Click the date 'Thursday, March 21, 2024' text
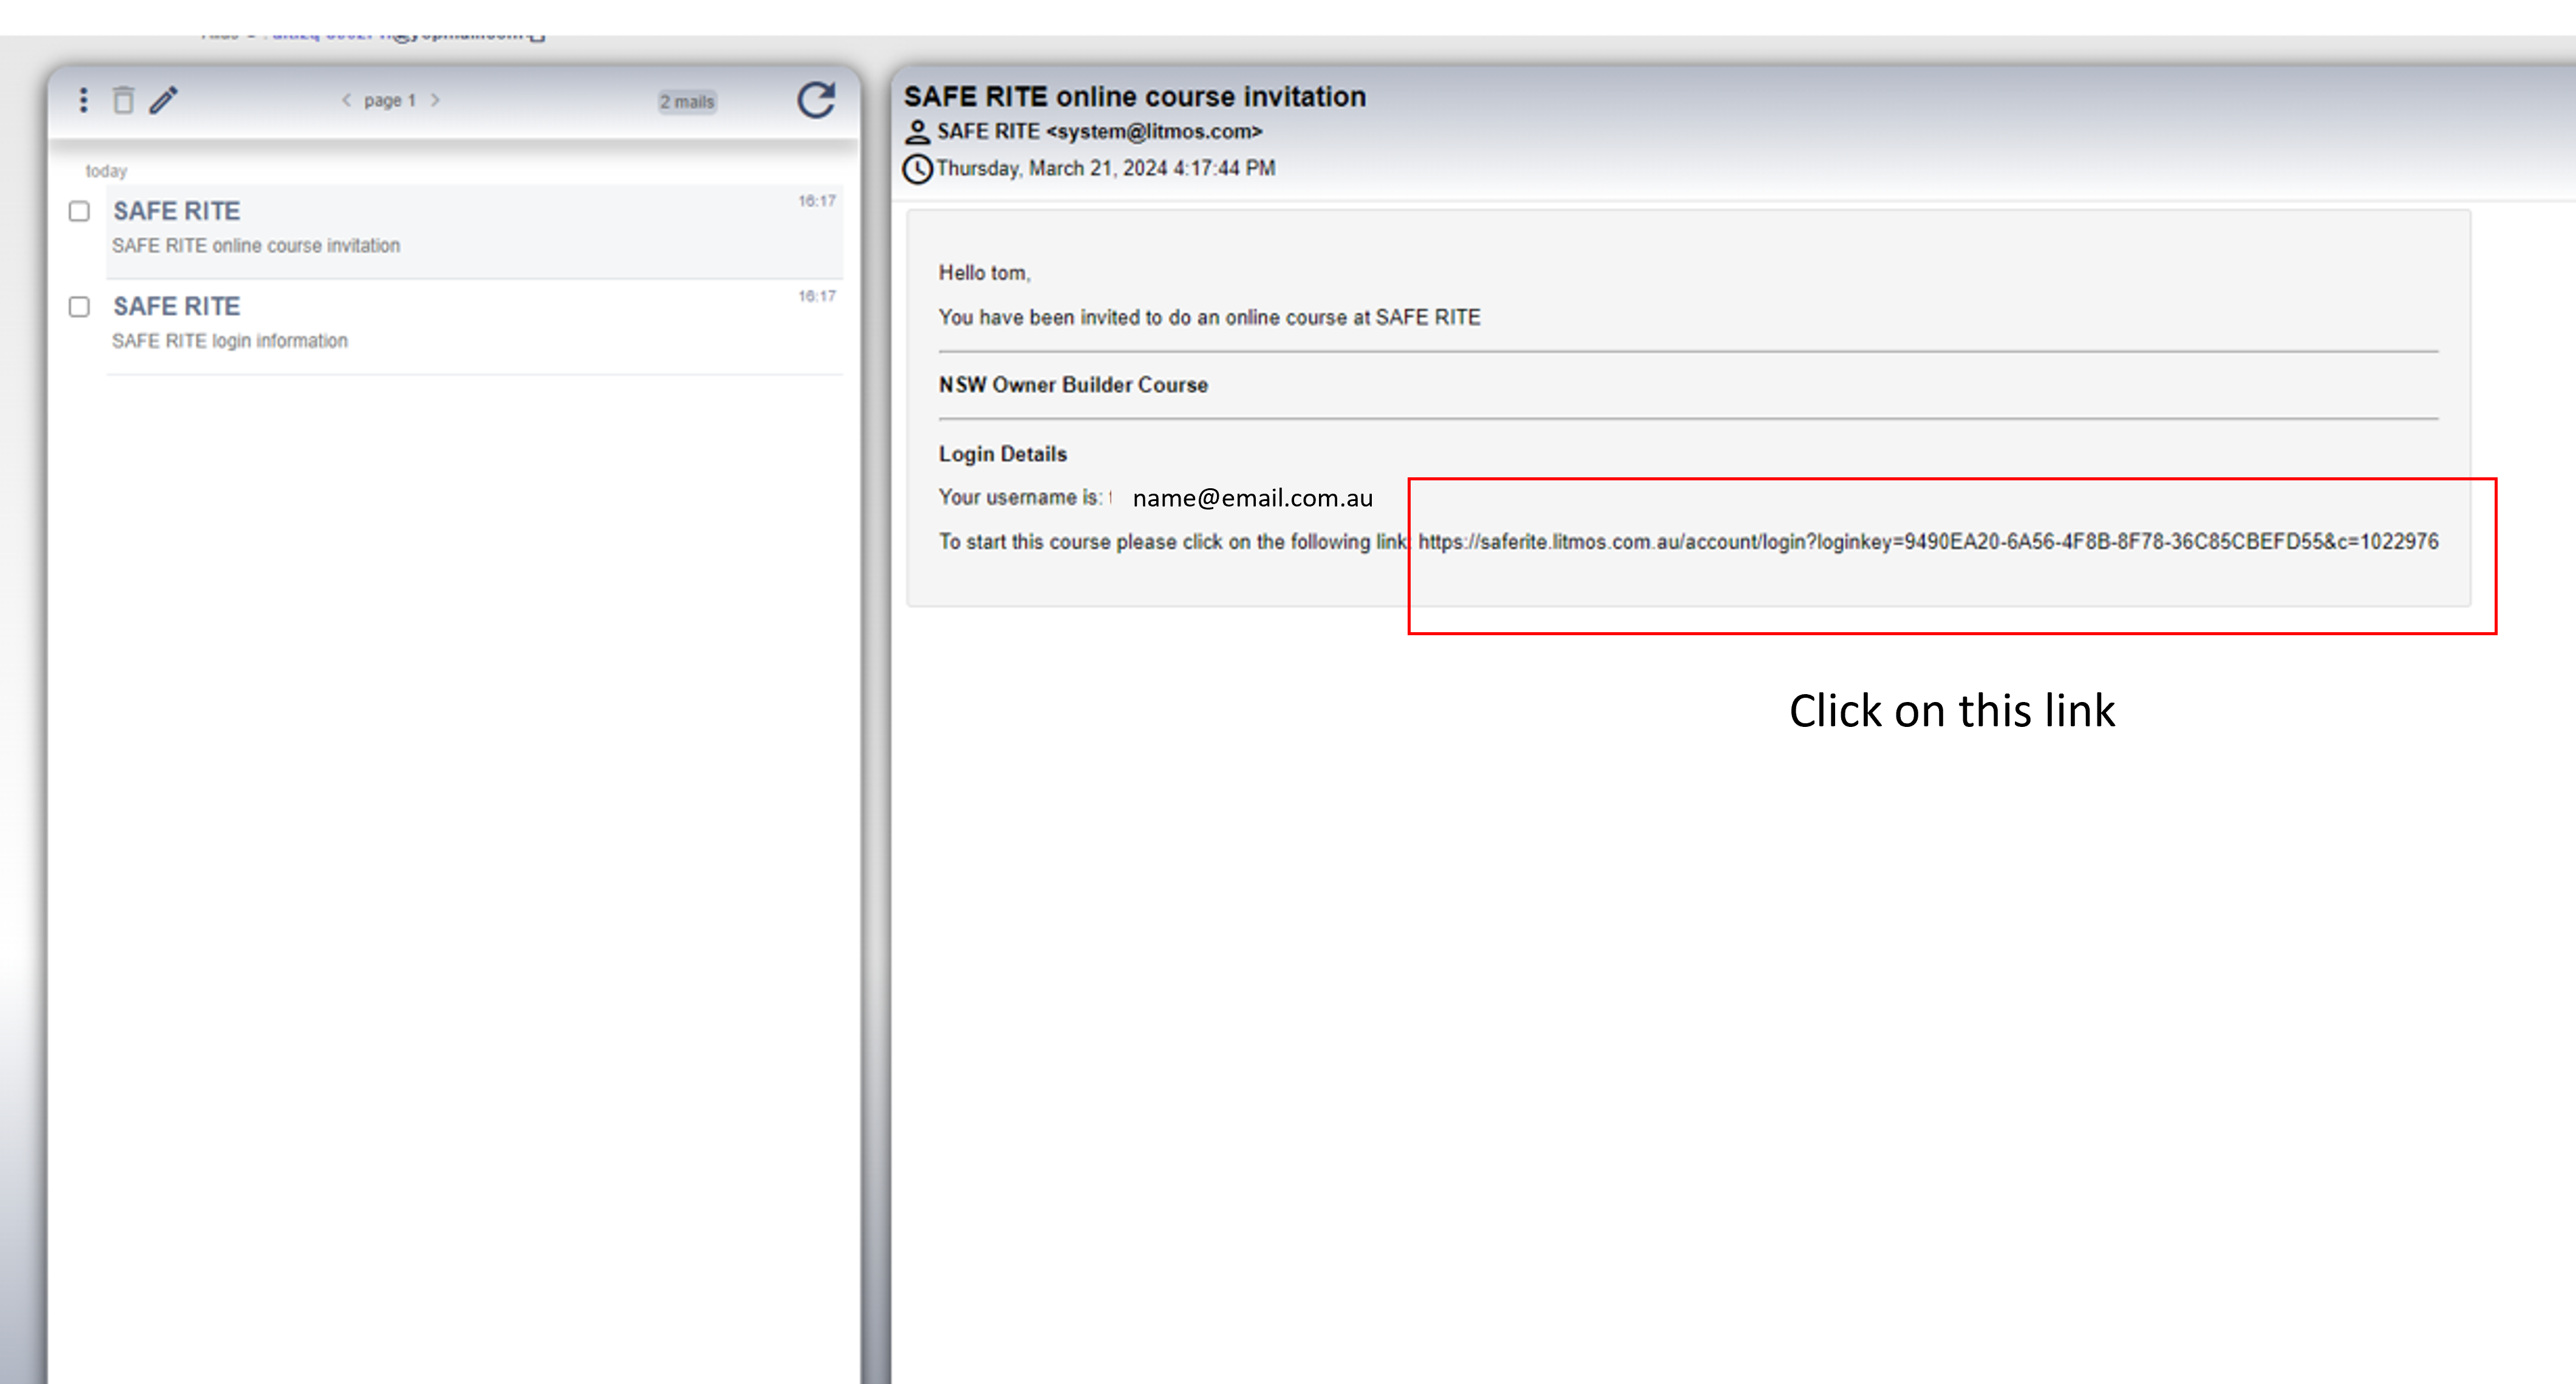 tap(1052, 169)
